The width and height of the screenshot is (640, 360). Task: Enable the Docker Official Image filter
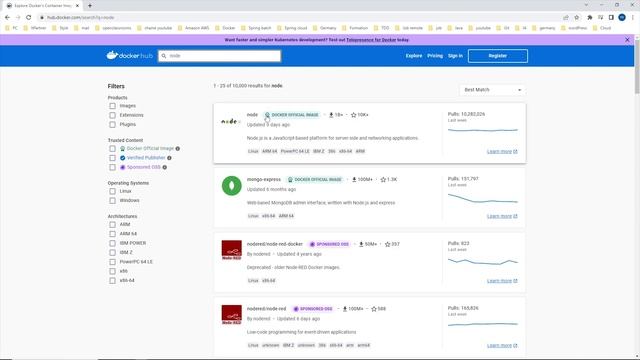(x=112, y=149)
